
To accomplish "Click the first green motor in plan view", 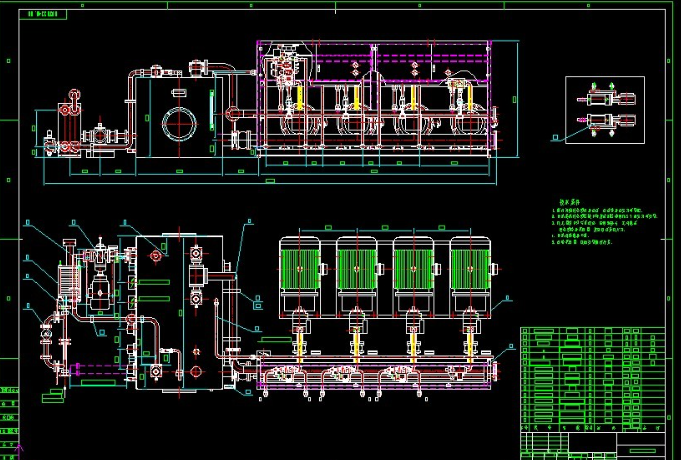I will 300,269.
